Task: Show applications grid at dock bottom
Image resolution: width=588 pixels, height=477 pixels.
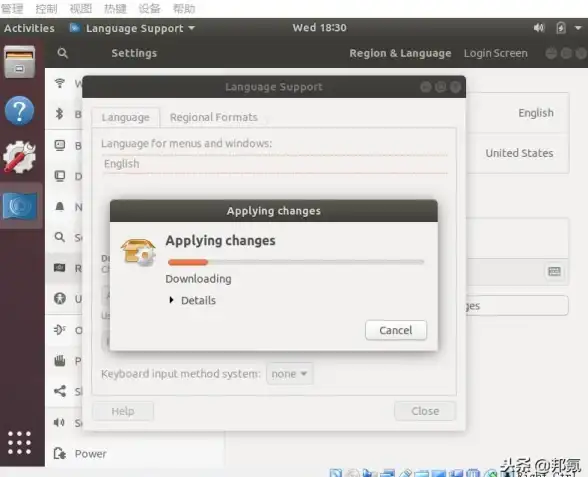Action: tap(20, 443)
